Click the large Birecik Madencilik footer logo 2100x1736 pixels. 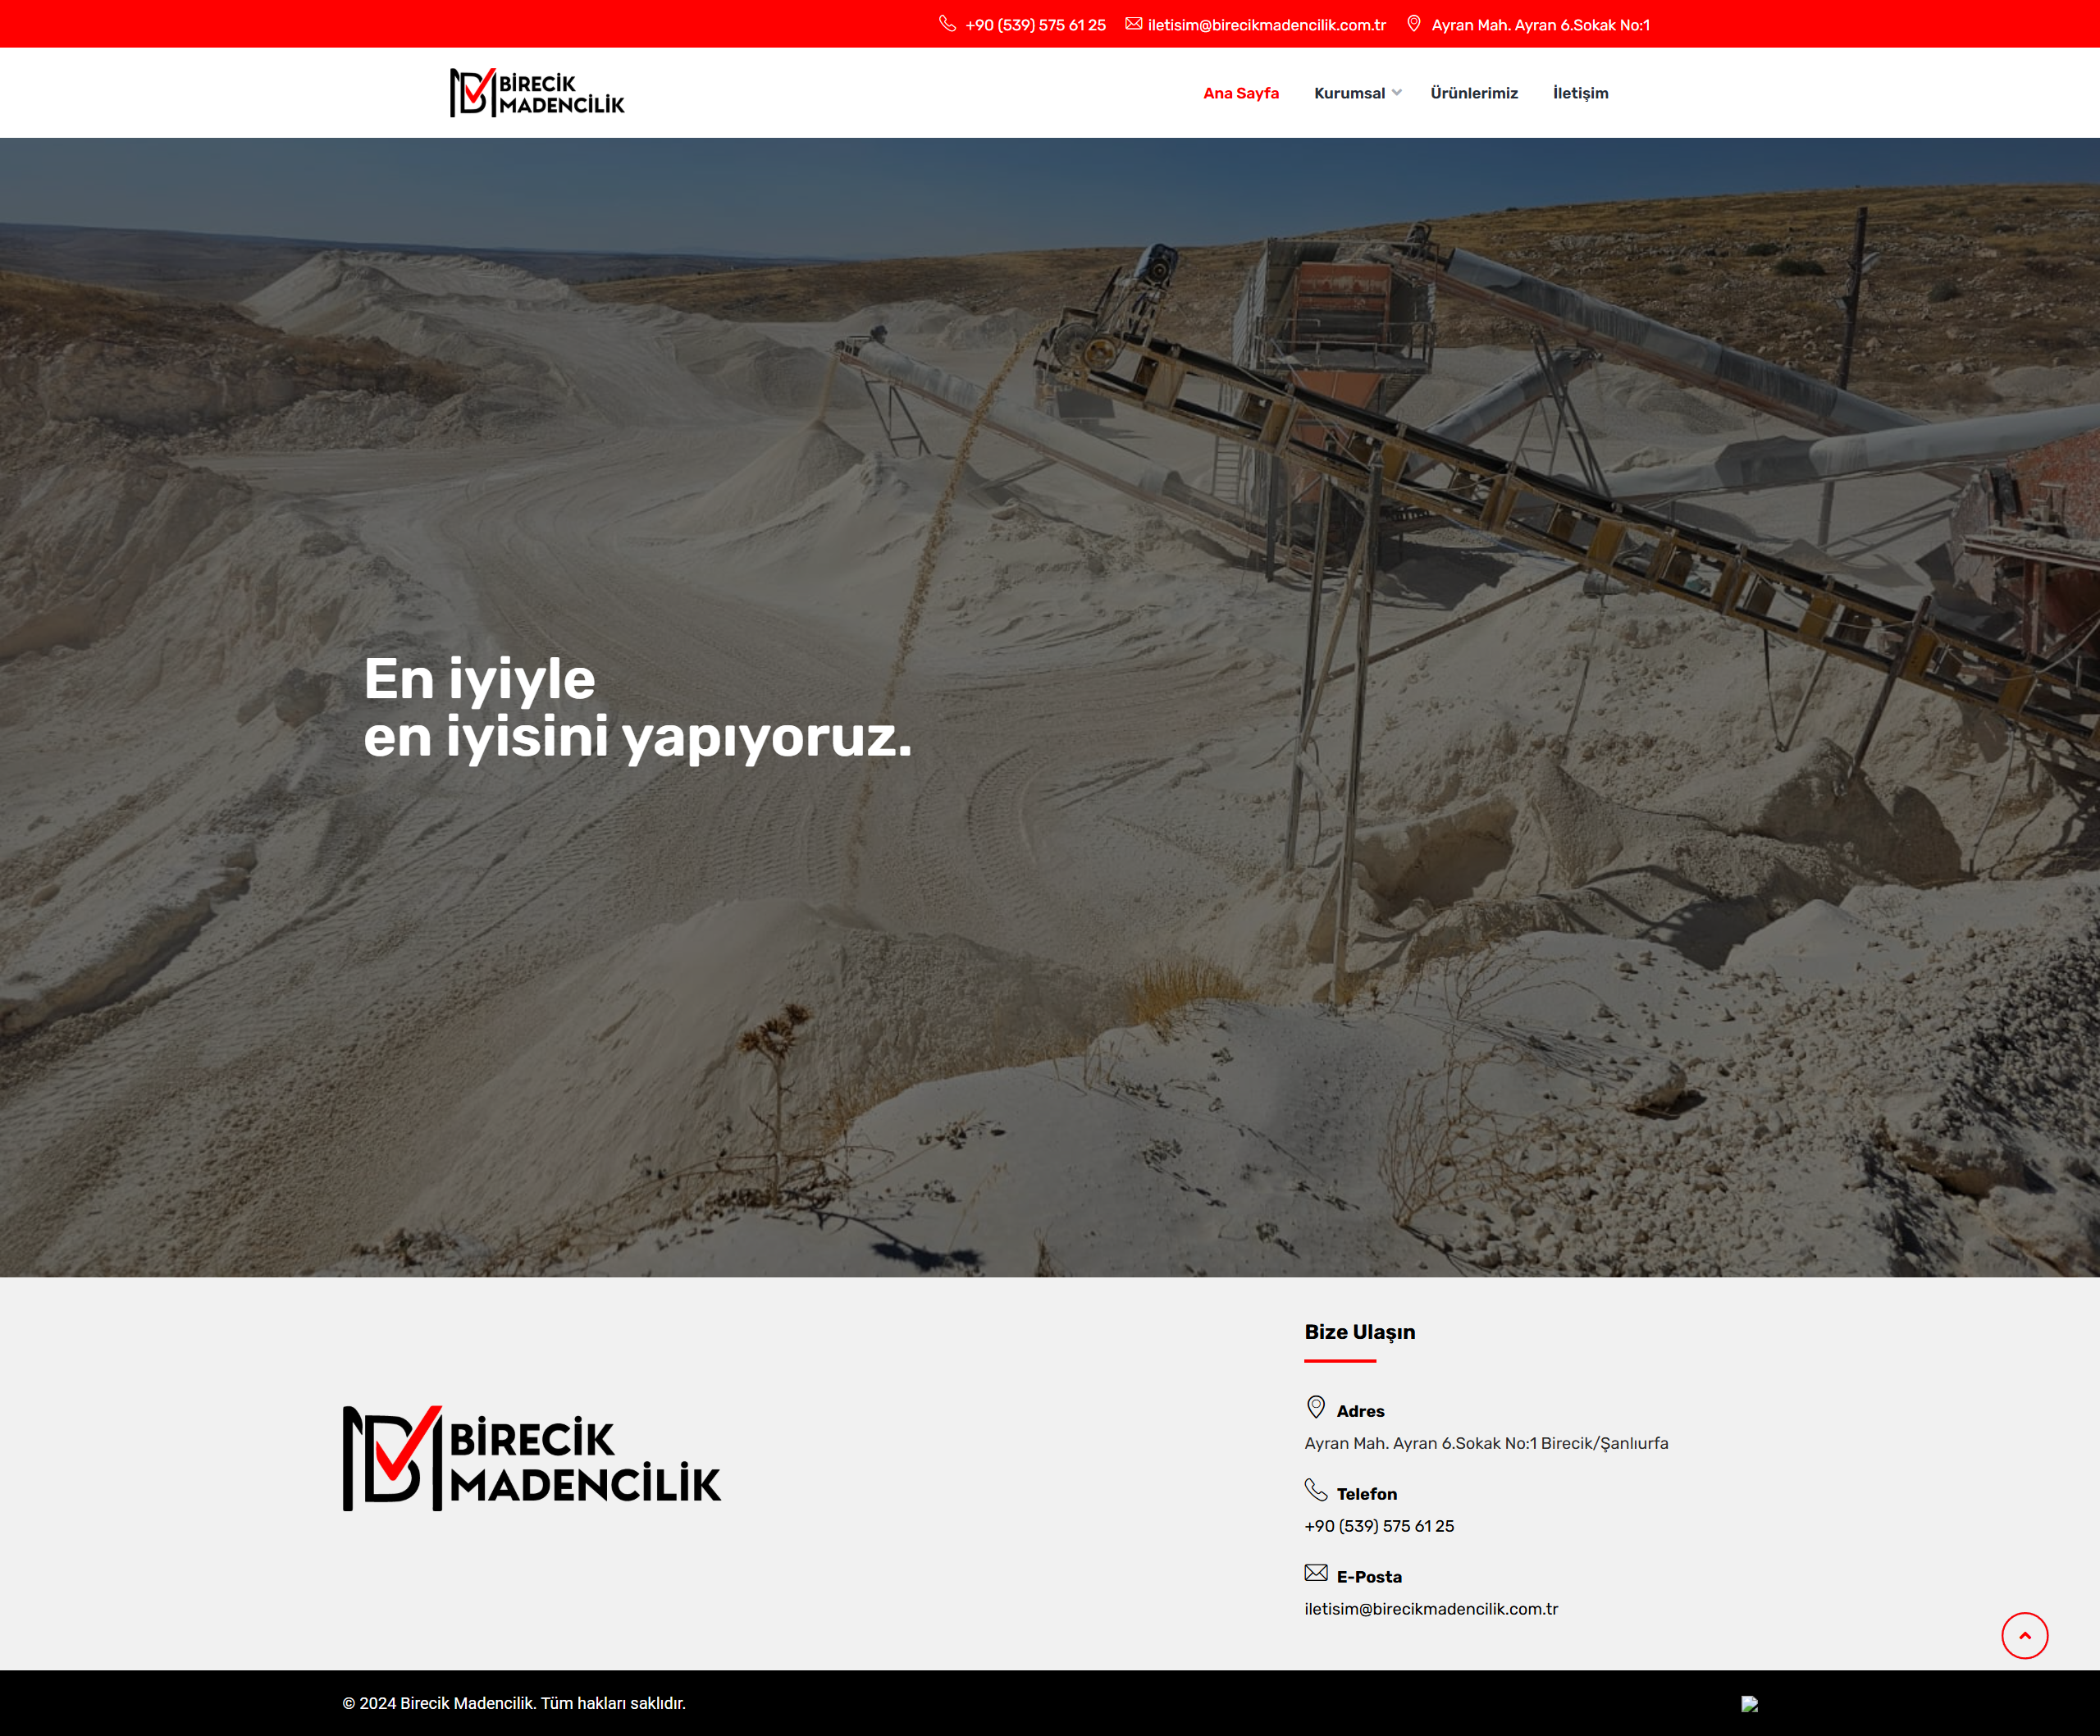[x=531, y=1459]
